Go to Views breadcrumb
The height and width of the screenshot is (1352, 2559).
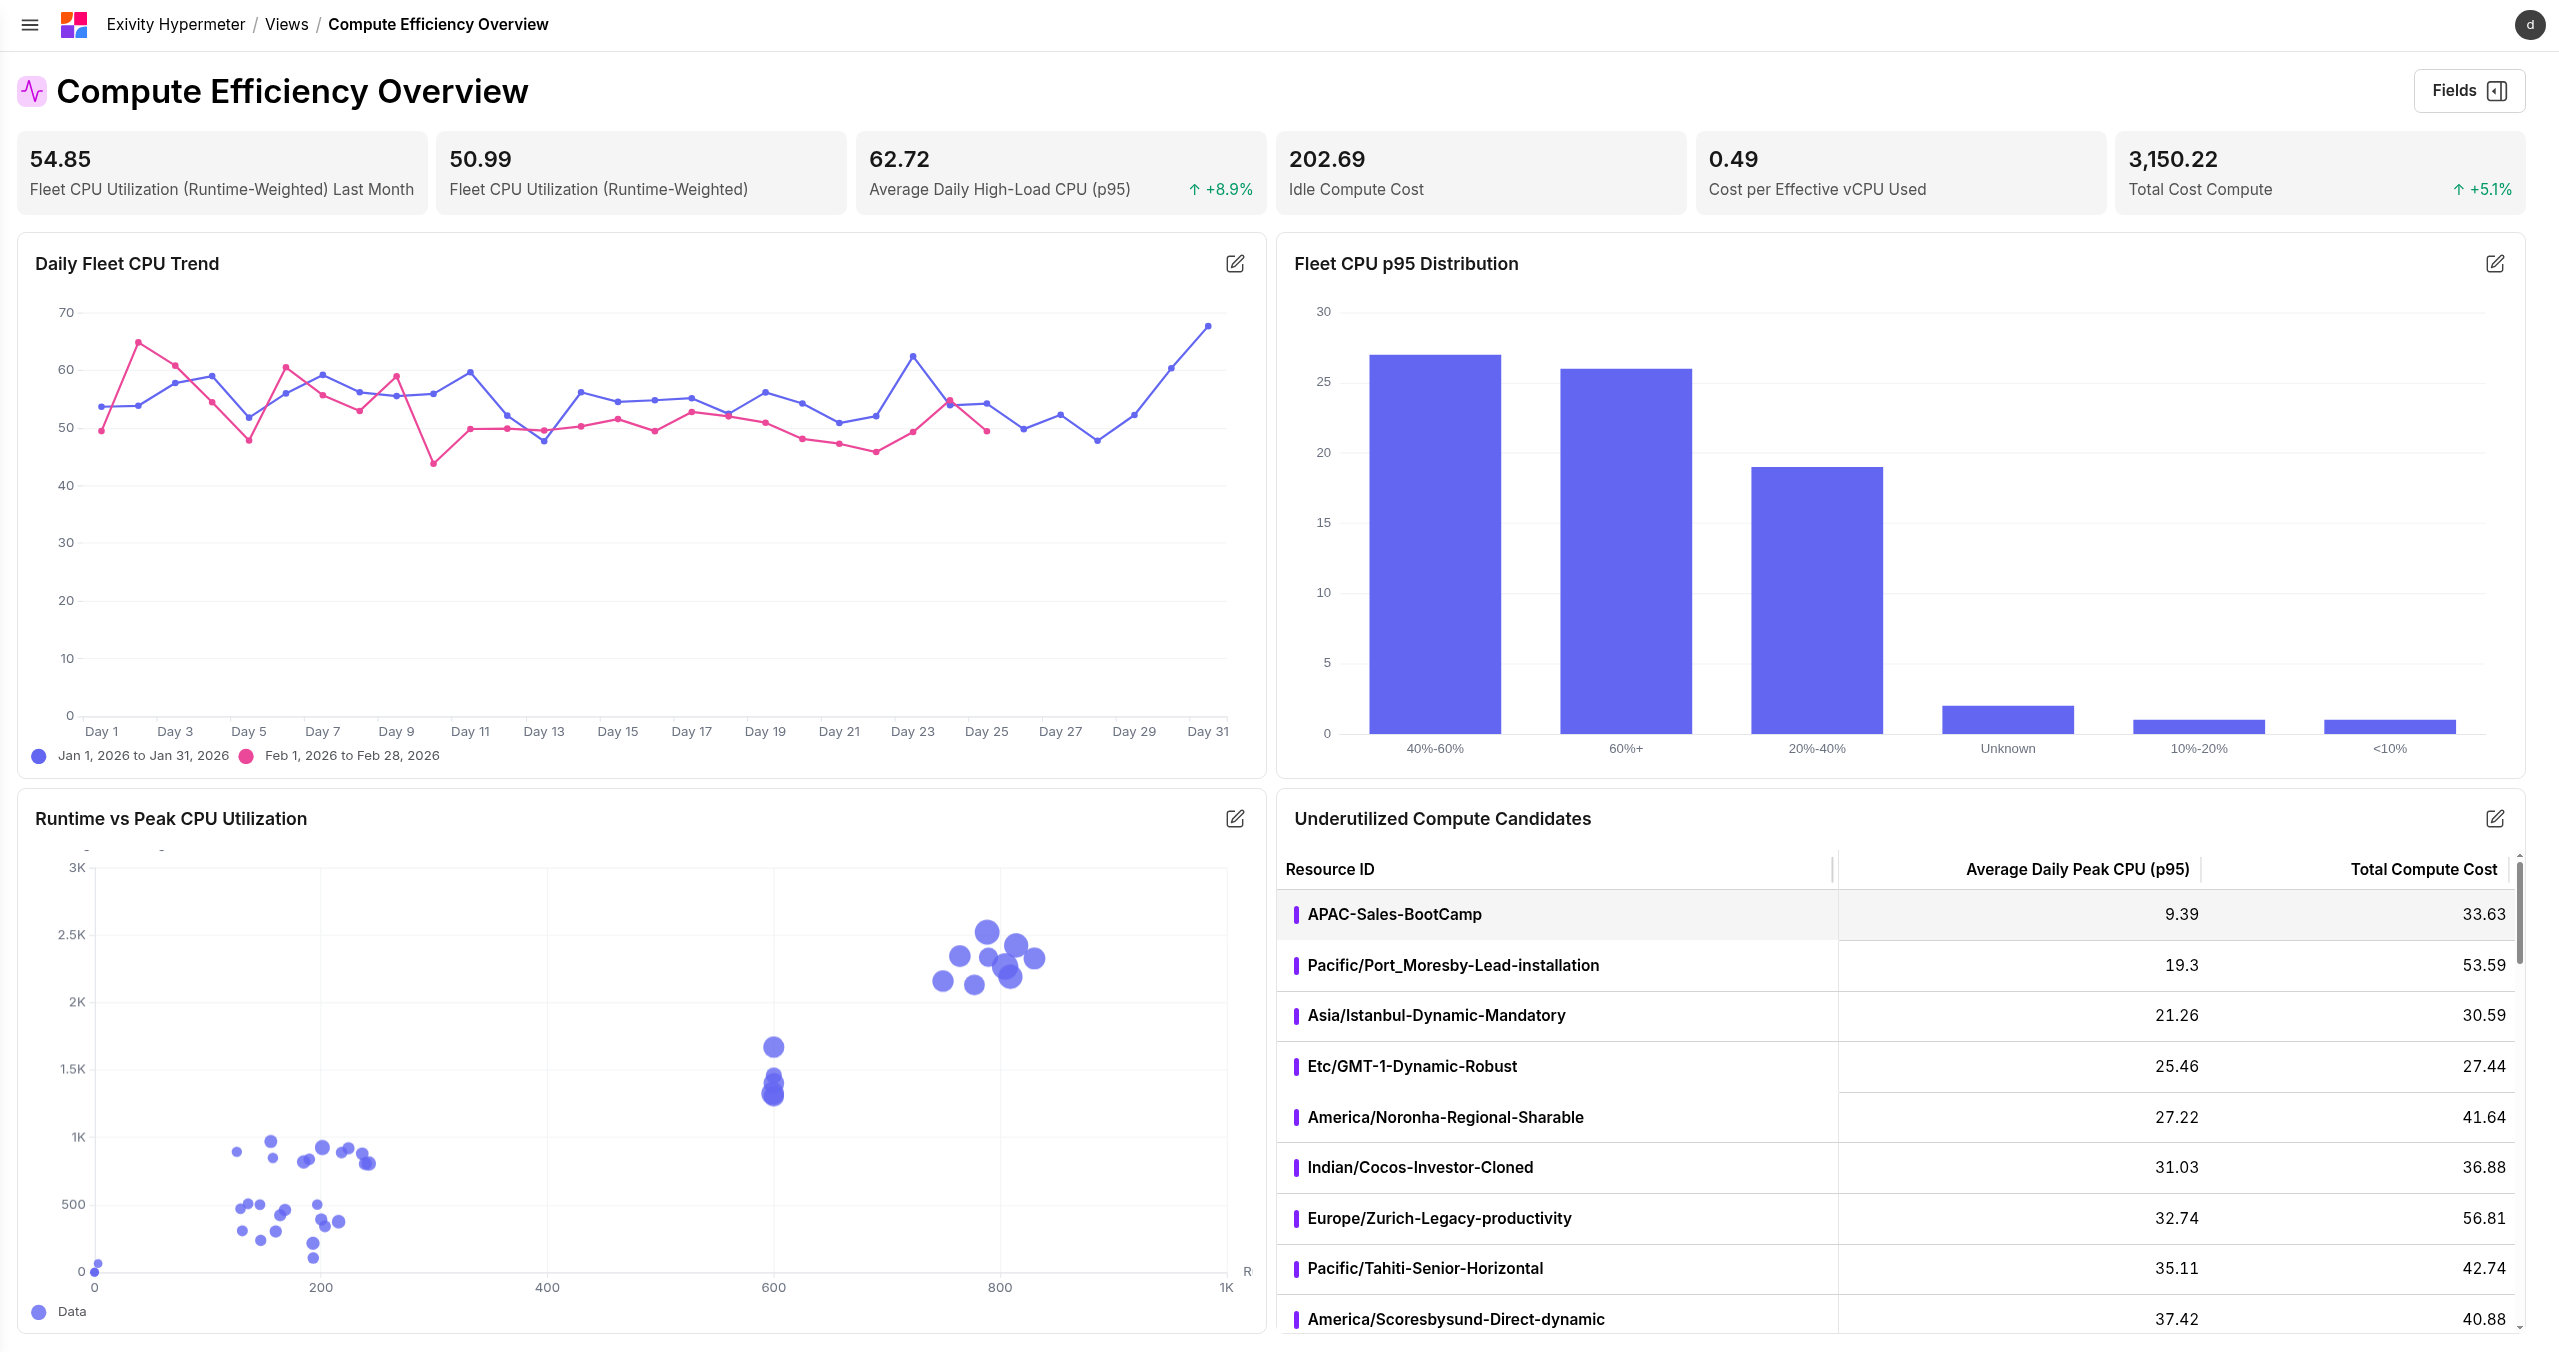pos(286,25)
